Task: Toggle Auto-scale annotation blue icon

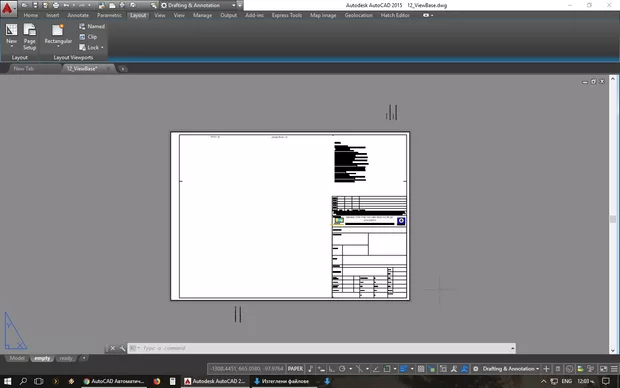Action: pyautogui.click(x=464, y=369)
